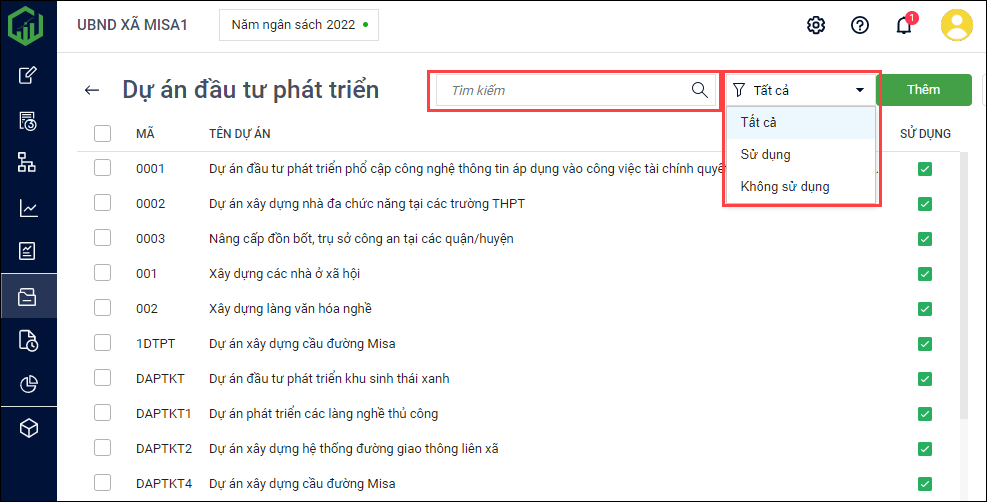Expand the Tất cả filter dropdown

pyautogui.click(x=800, y=90)
